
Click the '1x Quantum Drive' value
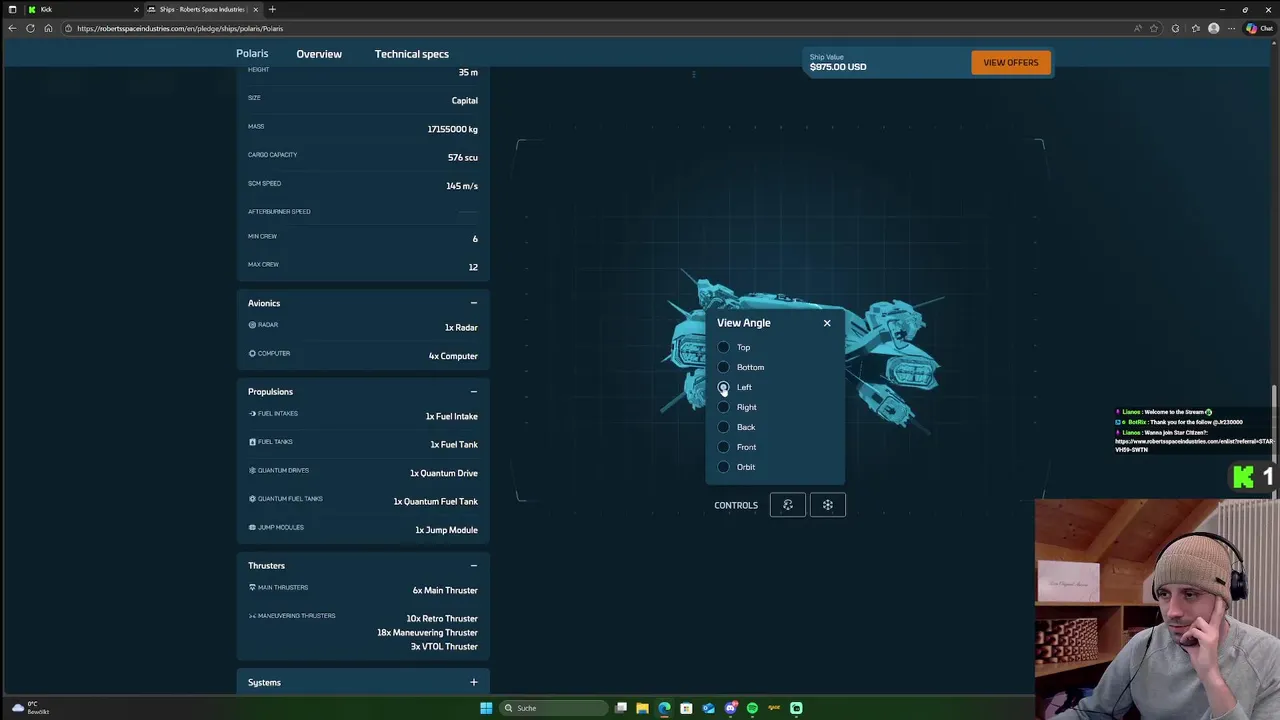pos(444,473)
